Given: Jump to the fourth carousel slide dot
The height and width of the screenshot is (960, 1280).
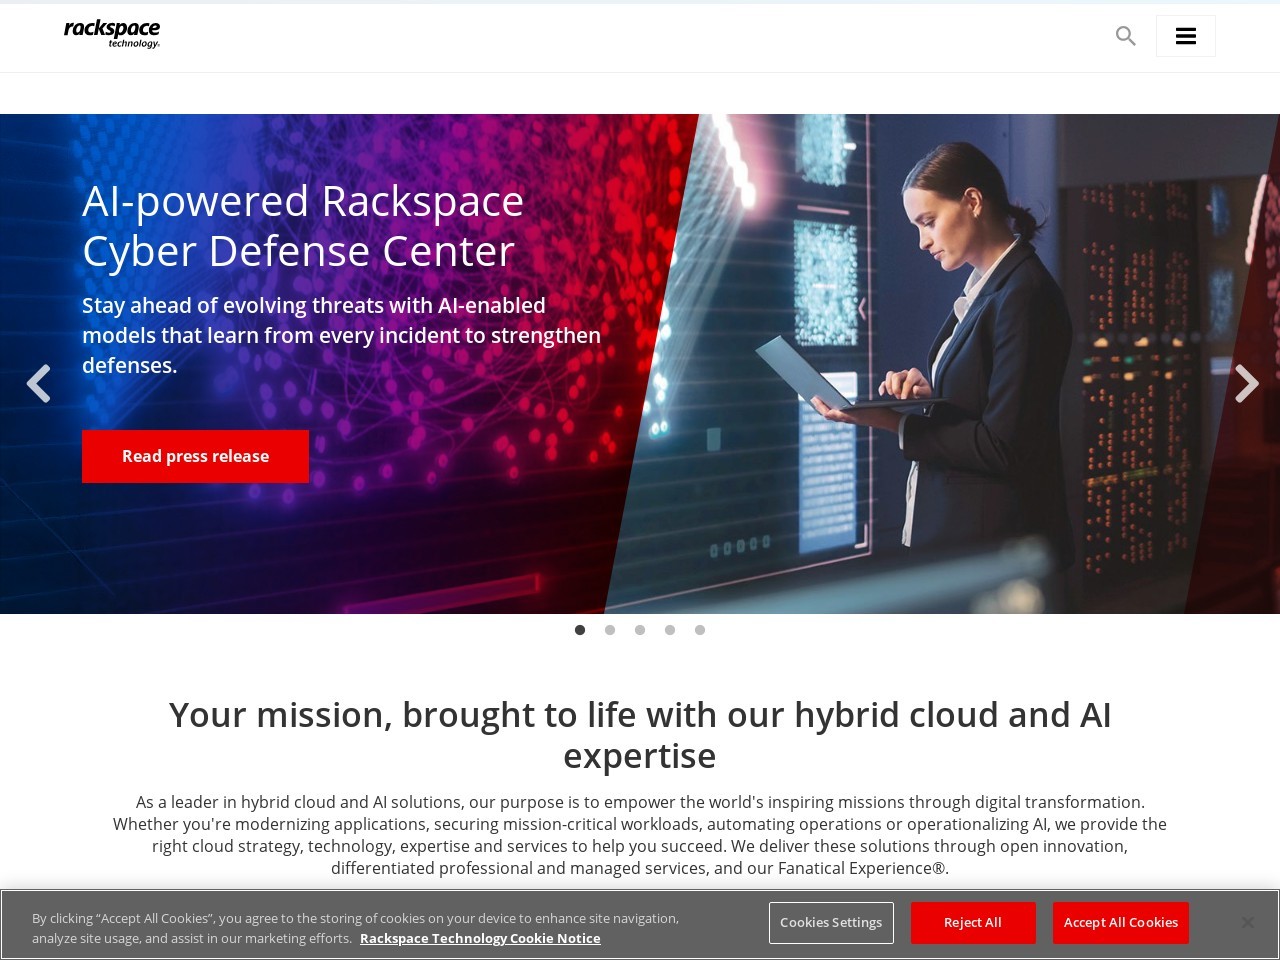Looking at the screenshot, I should (x=670, y=630).
